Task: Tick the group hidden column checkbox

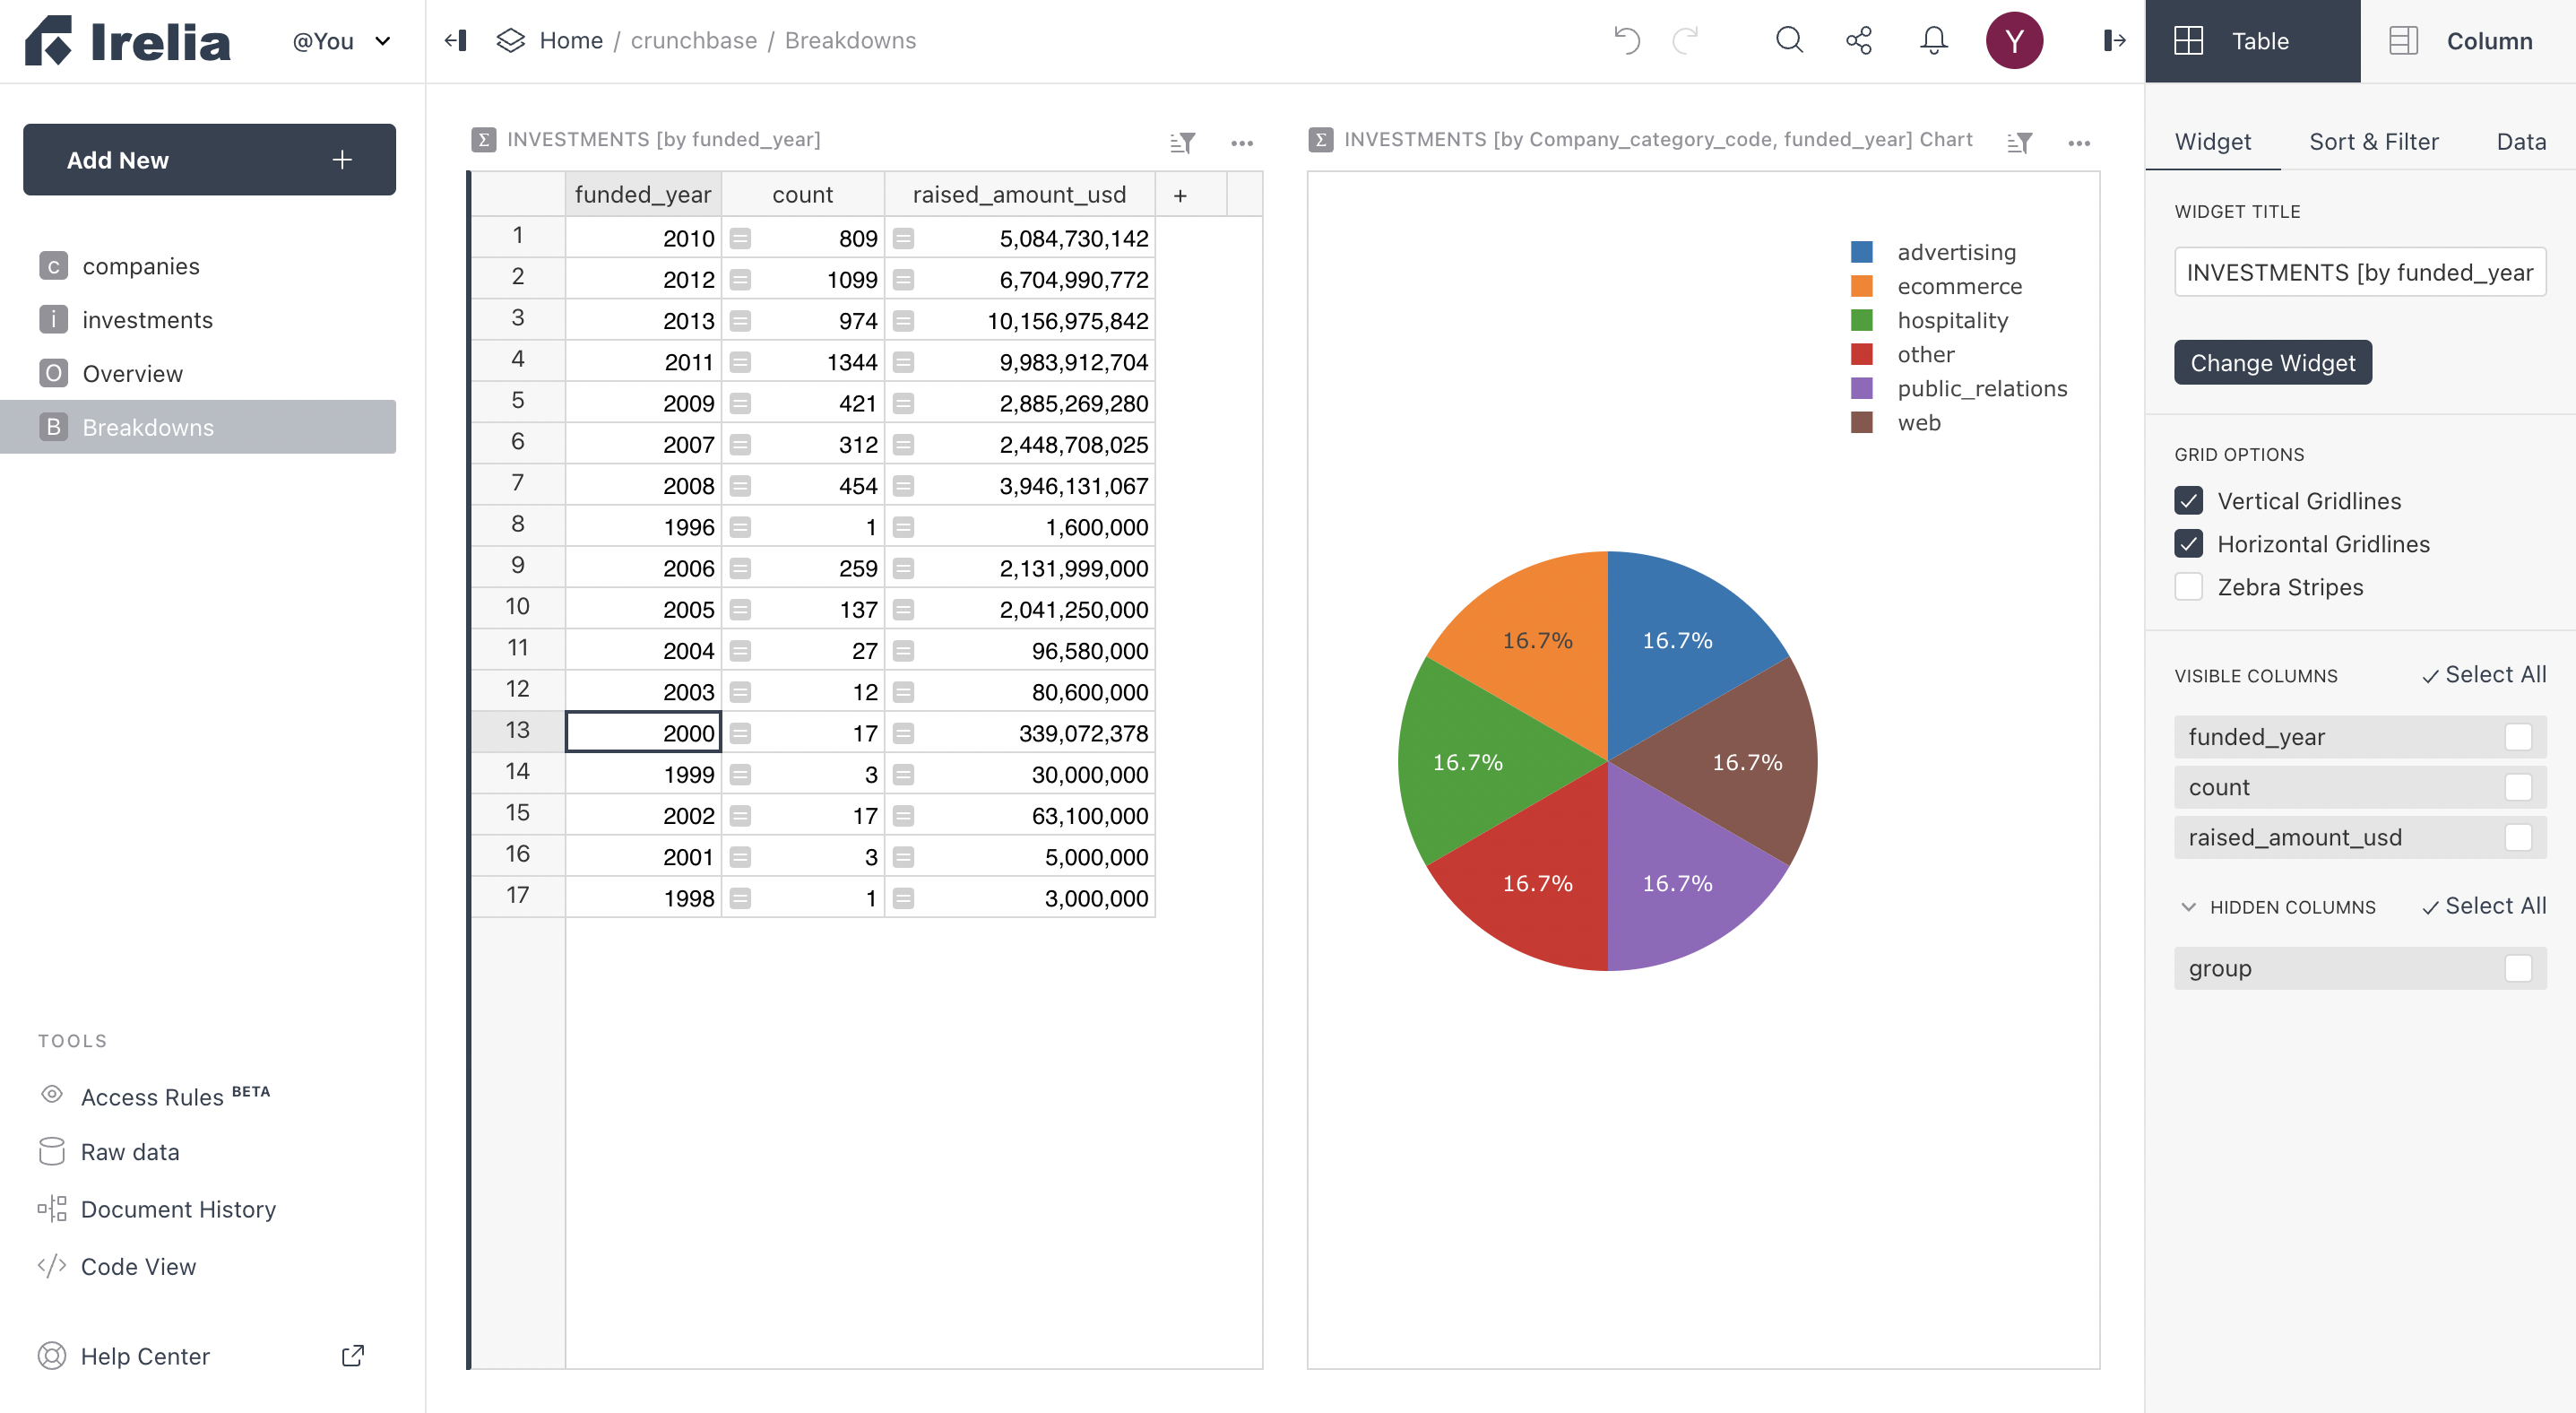Action: 2518,968
